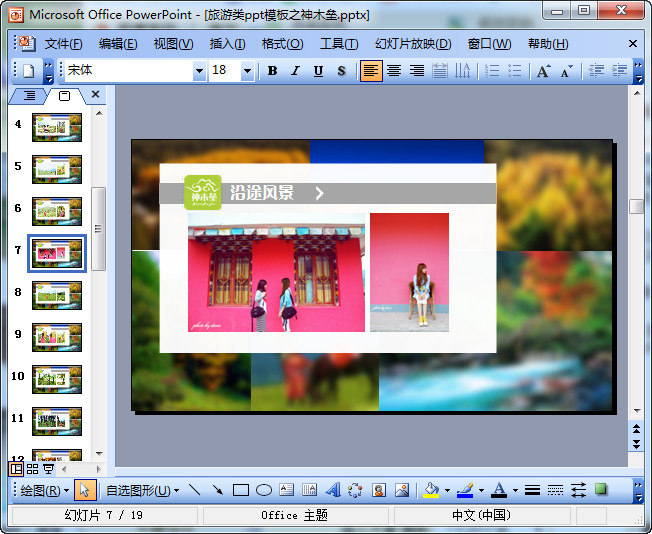The image size is (652, 534).
Task: Open the 幻灯片放映(D) menu
Action: click(413, 44)
